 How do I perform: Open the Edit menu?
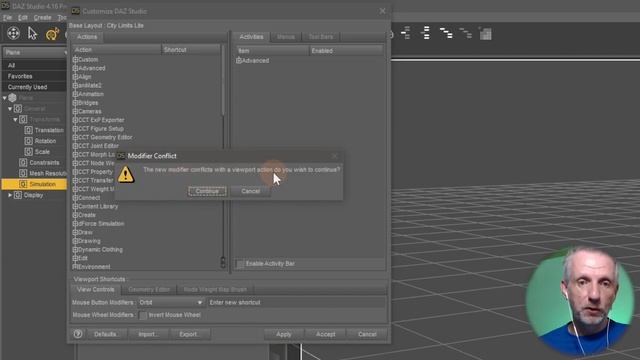(23, 18)
